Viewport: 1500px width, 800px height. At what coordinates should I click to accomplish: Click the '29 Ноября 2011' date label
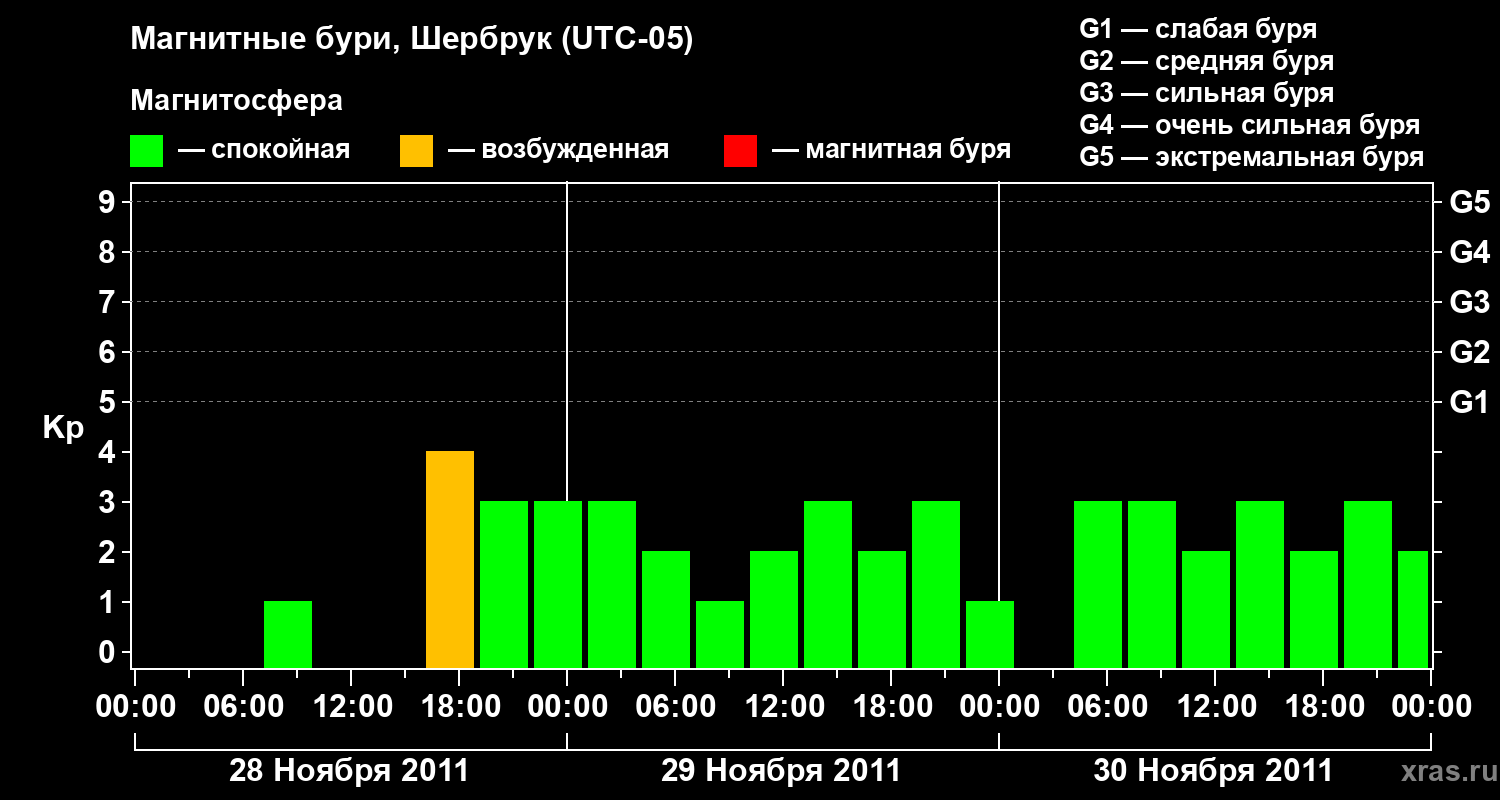point(781,771)
